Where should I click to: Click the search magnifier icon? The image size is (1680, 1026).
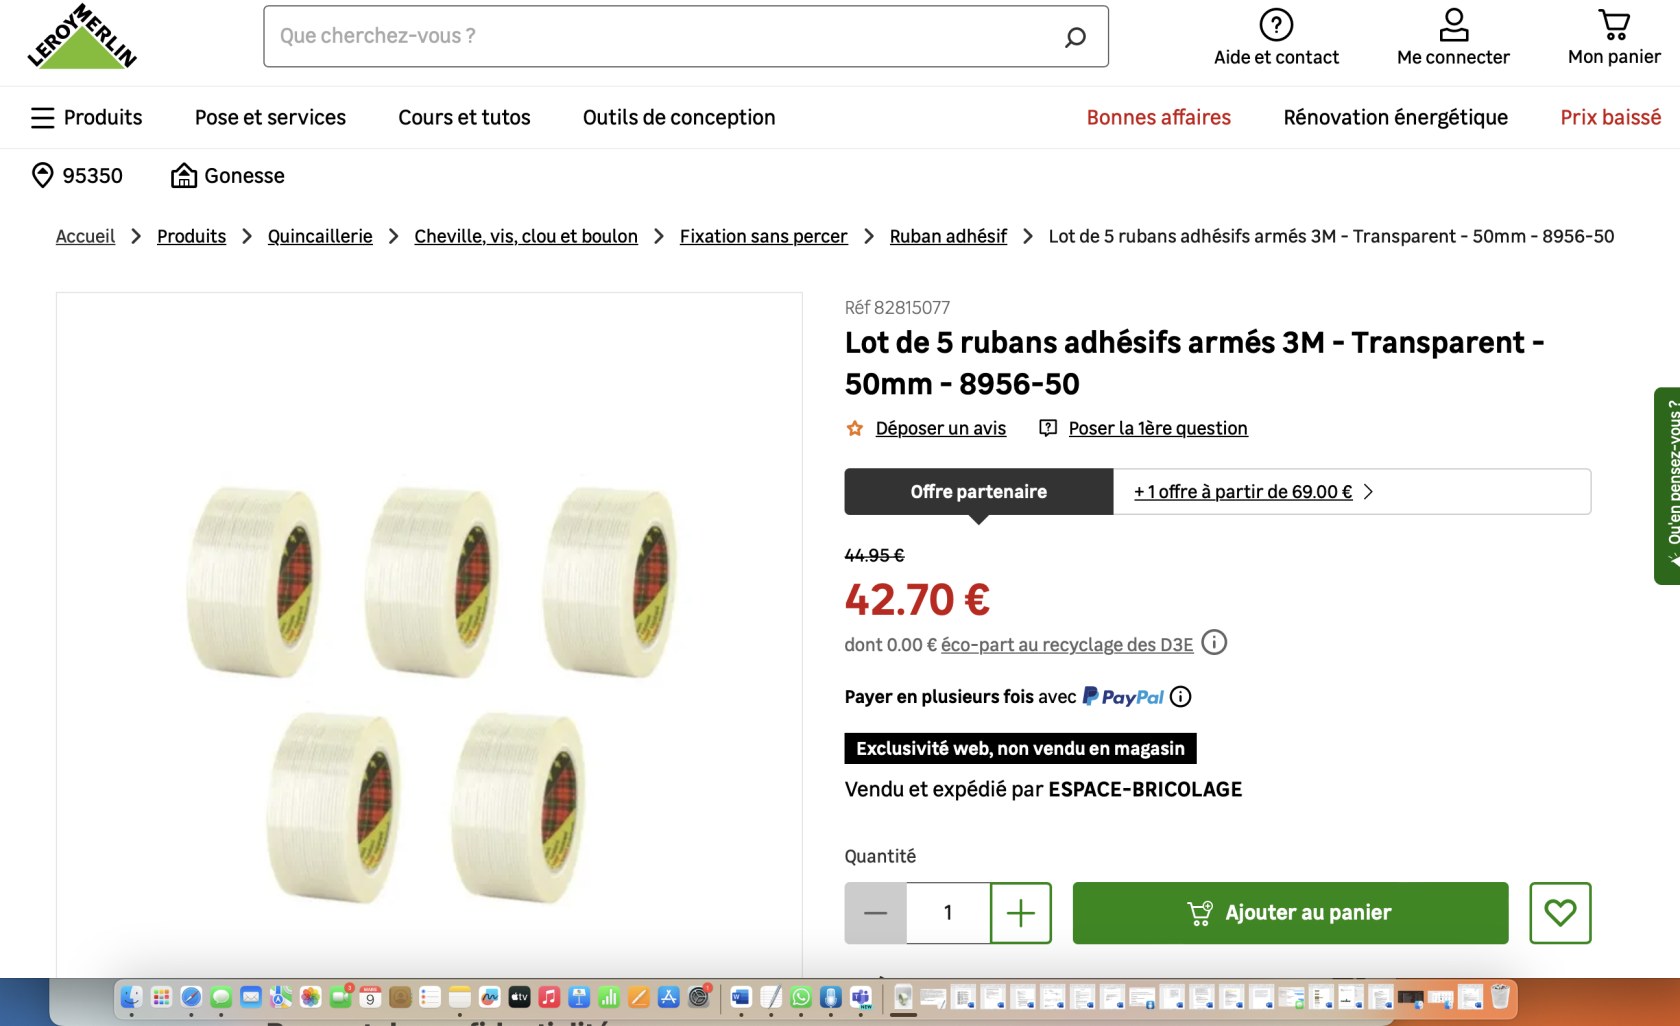pyautogui.click(x=1075, y=37)
